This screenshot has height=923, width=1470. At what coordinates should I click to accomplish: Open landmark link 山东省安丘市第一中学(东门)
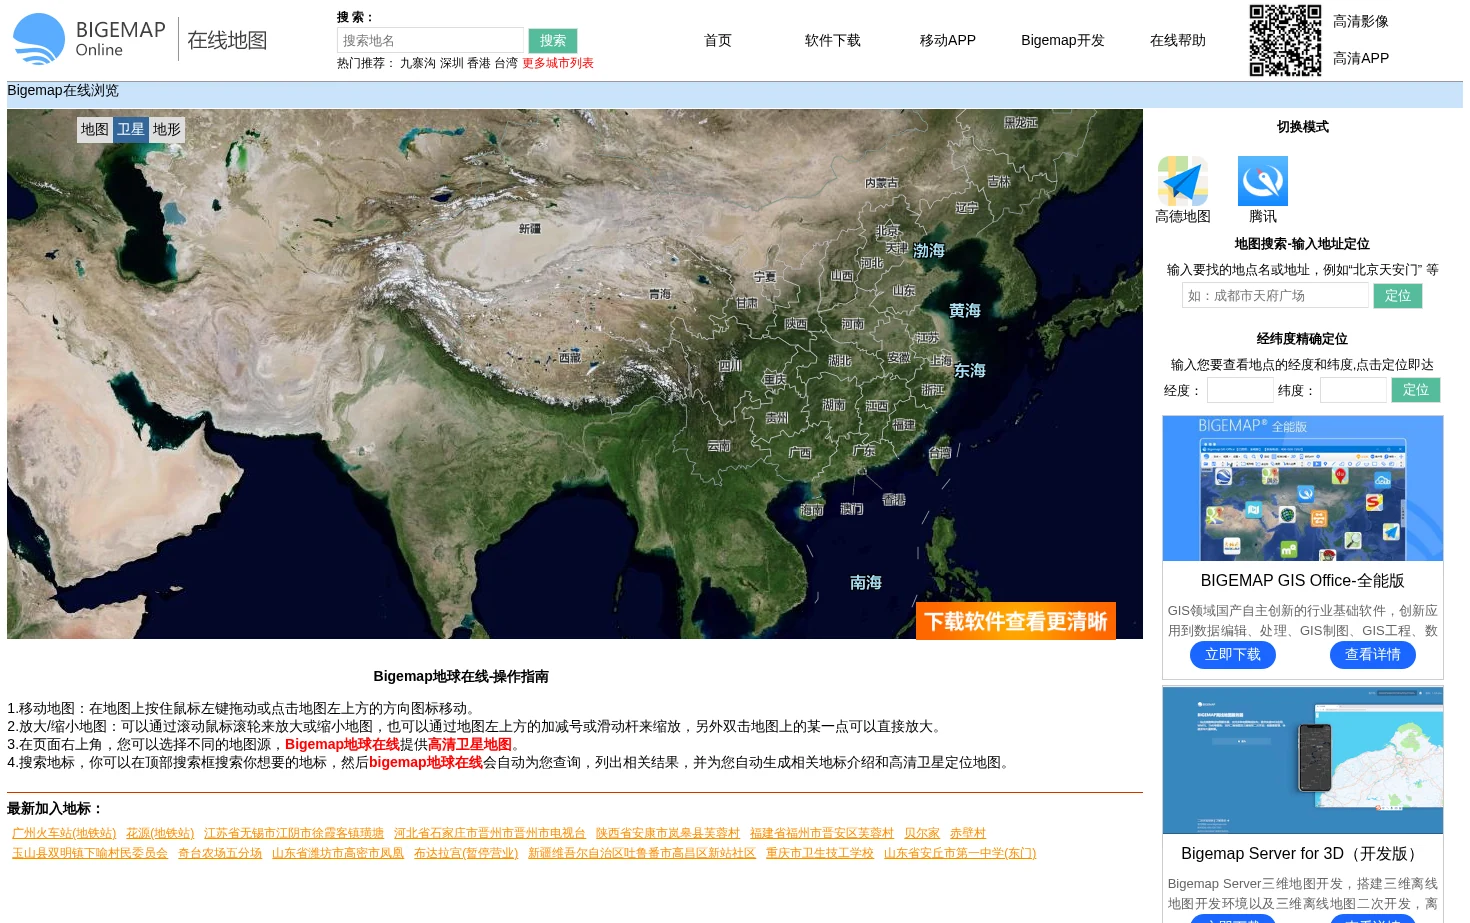(x=960, y=853)
